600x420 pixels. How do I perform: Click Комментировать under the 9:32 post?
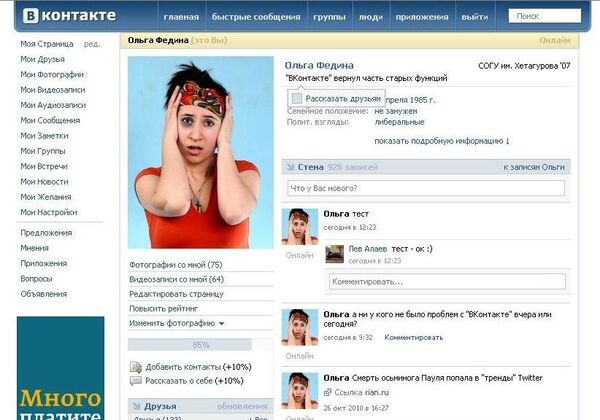414,337
